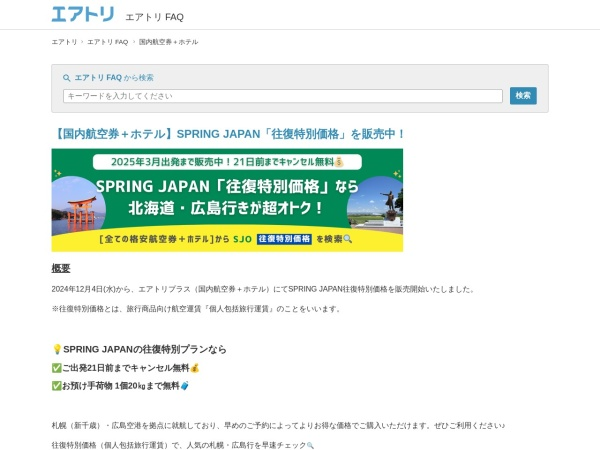Open the SPRING JAPAN 往復特別価格 article heading
This screenshot has width=600, height=450.
point(229,134)
